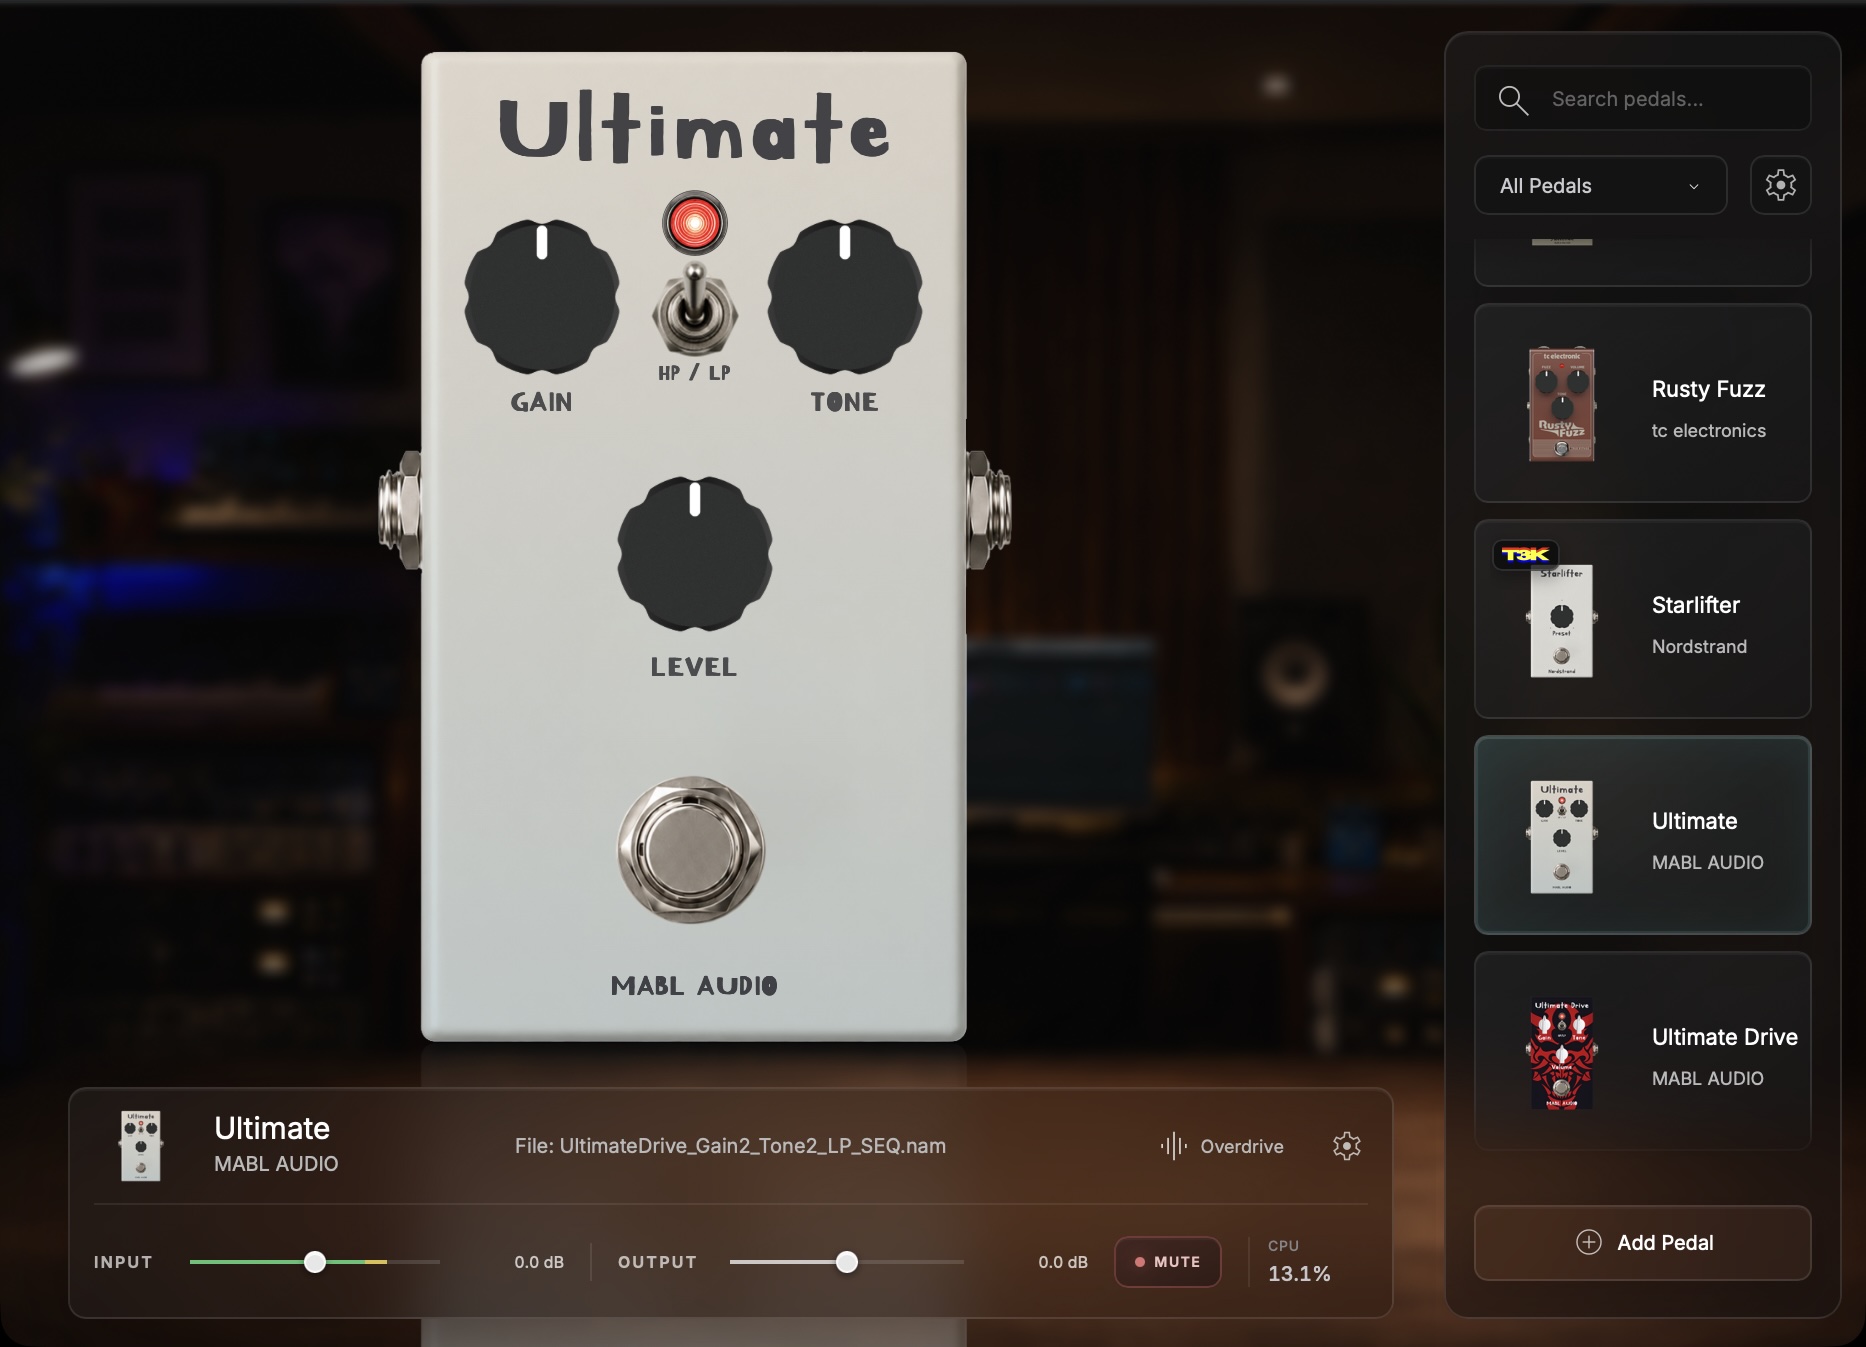This screenshot has height=1347, width=1866.
Task: Click the MABL AUDIO logo on pedal
Action: click(694, 986)
